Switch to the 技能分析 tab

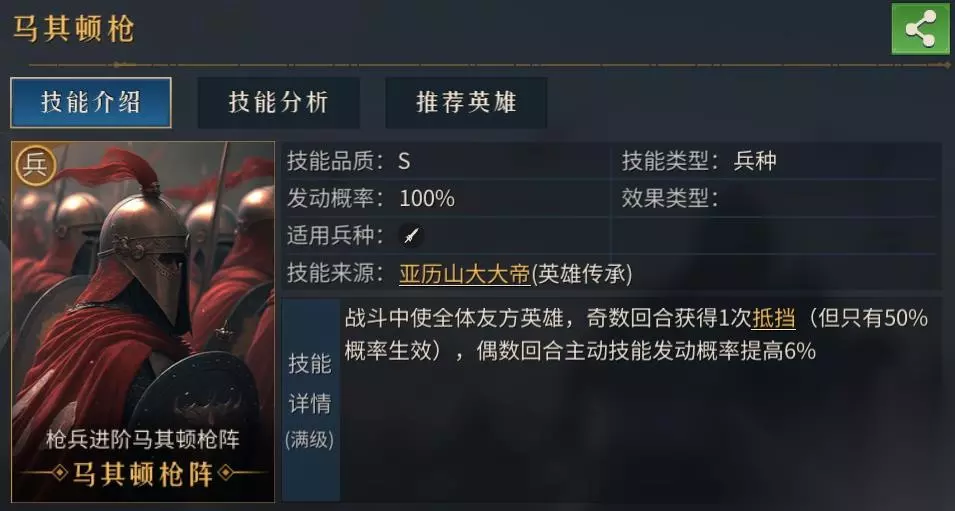278,102
